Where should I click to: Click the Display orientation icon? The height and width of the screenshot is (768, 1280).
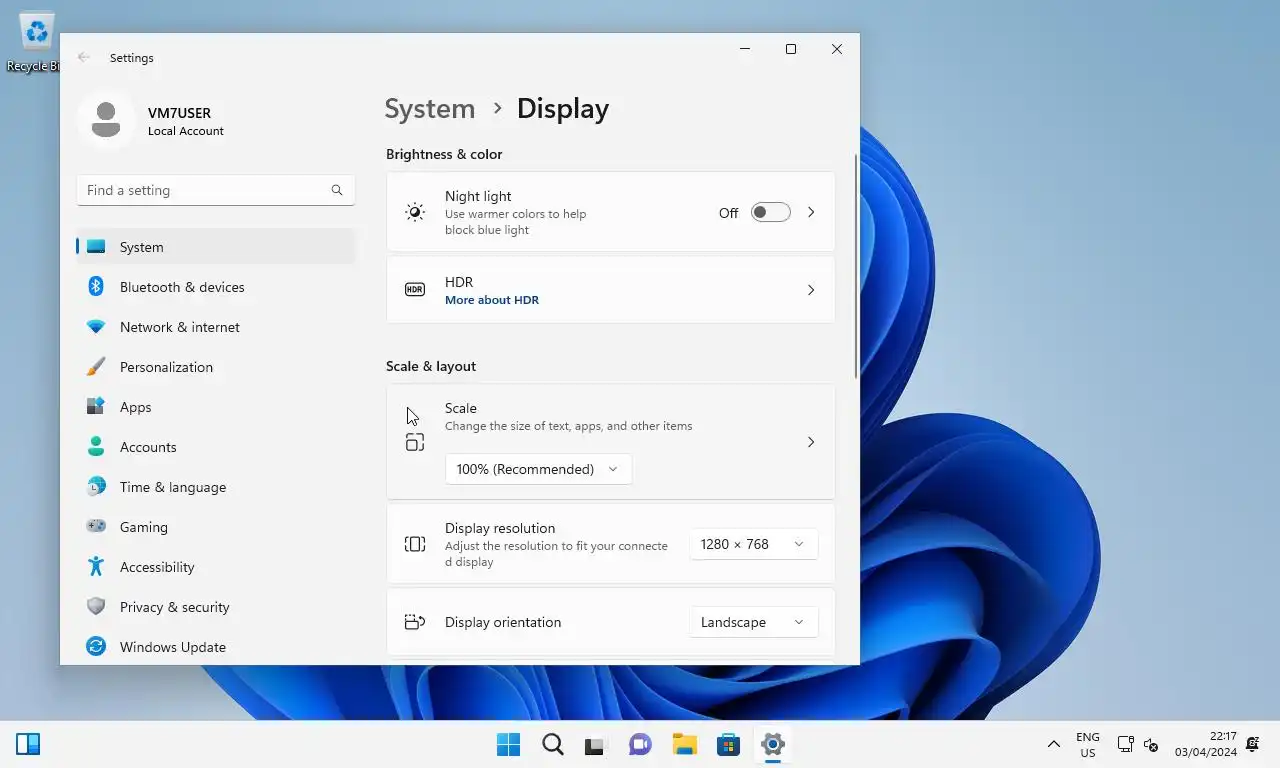point(415,622)
